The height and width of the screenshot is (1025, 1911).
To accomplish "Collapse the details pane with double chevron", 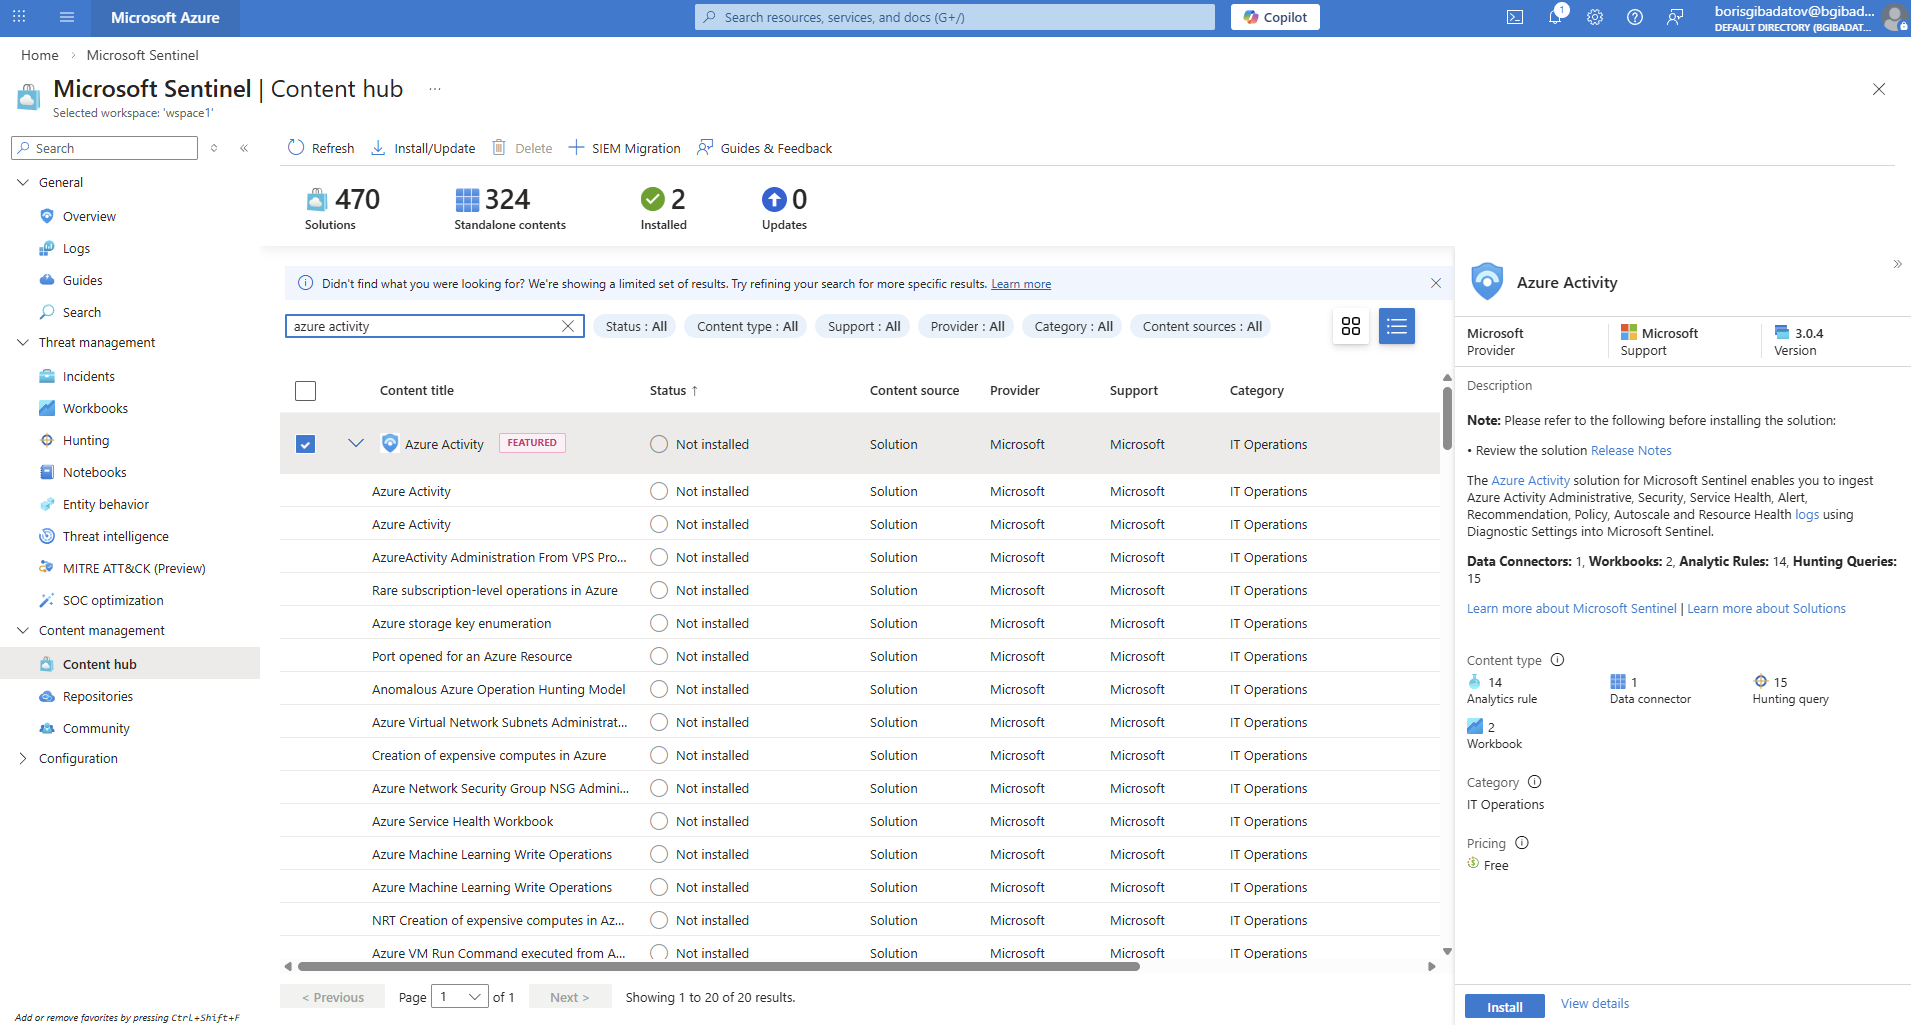I will [1897, 264].
